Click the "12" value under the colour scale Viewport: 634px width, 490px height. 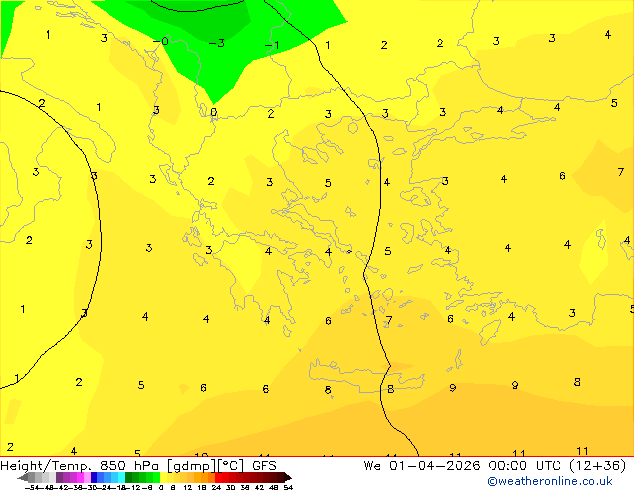[x=188, y=487]
